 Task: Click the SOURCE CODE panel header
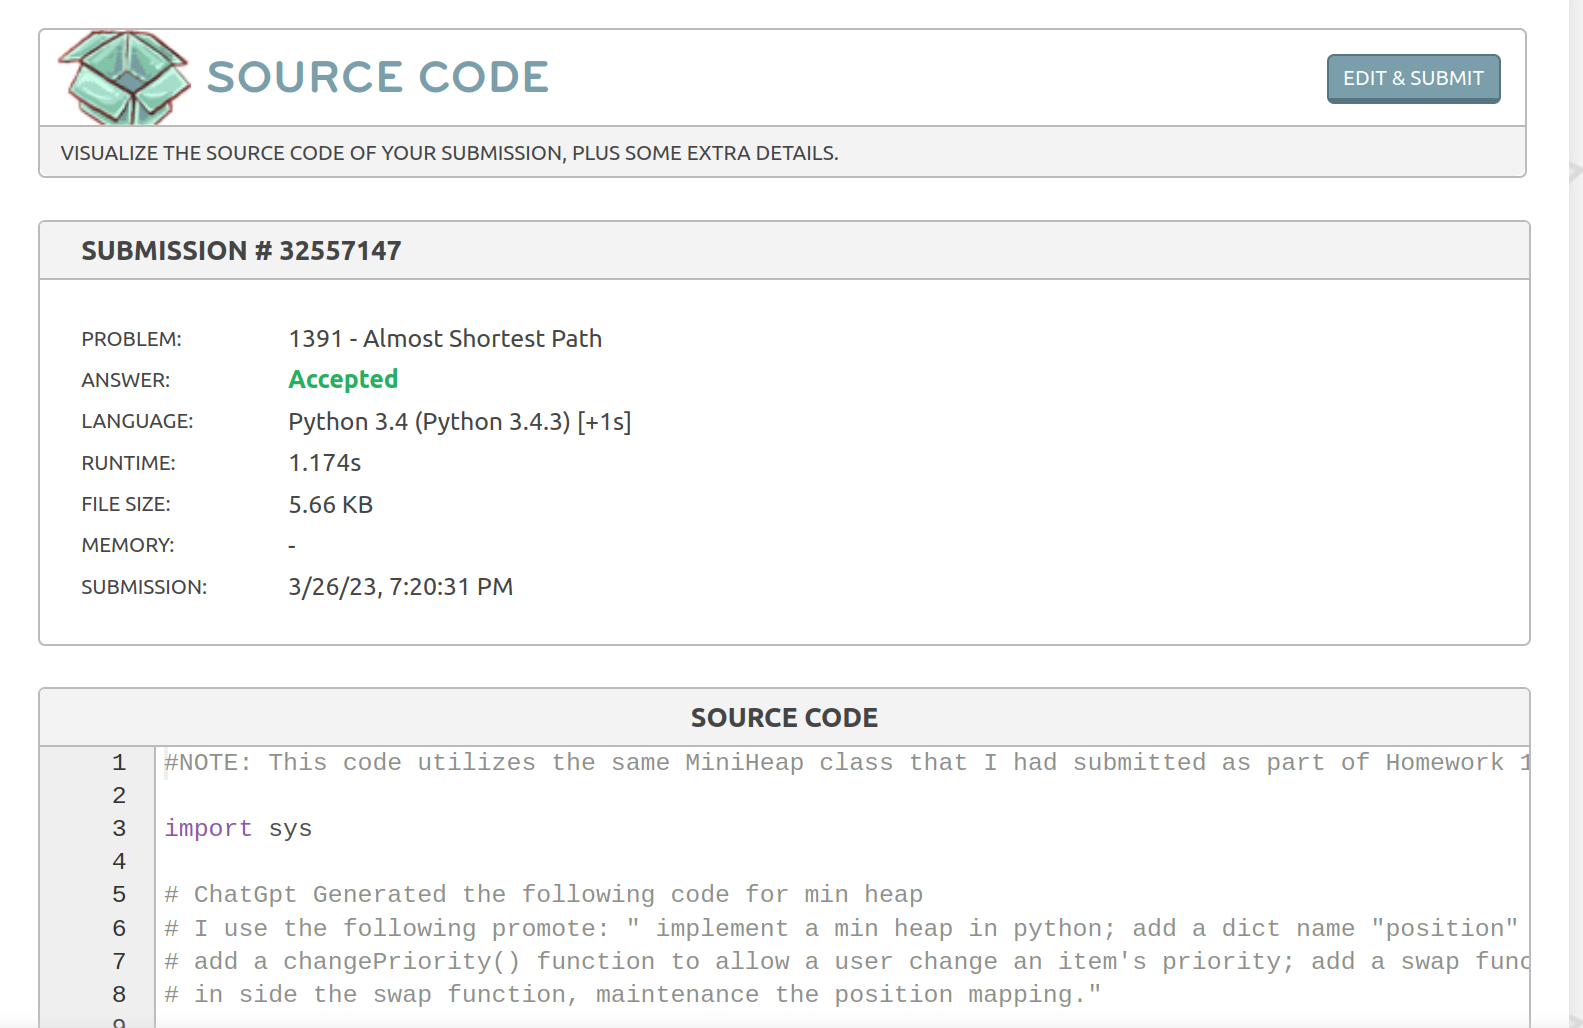(x=784, y=718)
